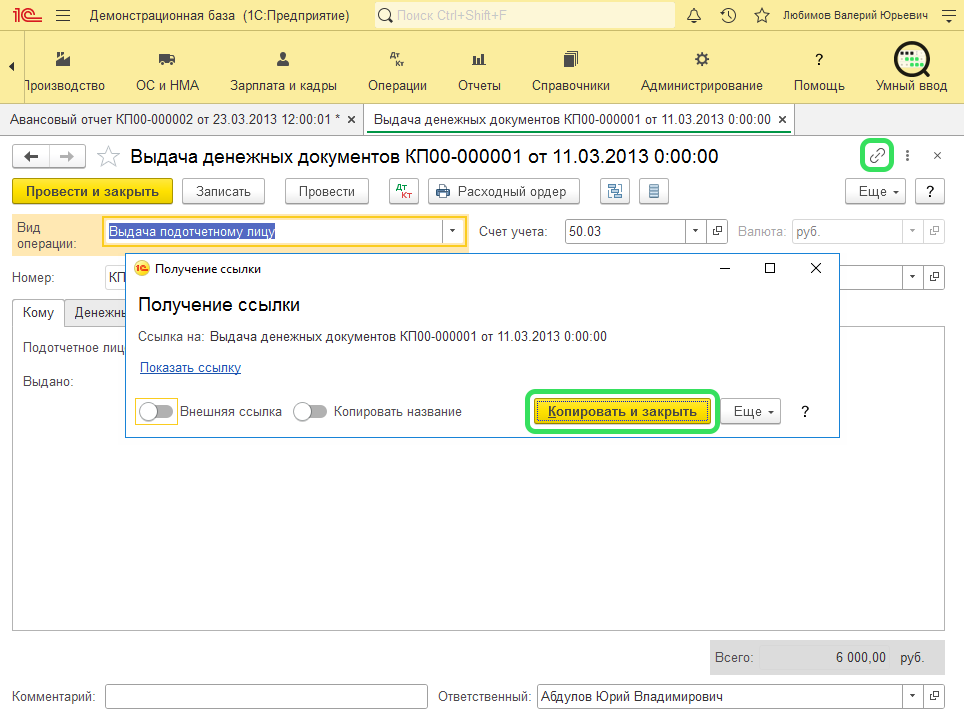Click Копировать и закрыть button
The width and height of the screenshot is (964, 721).
pyautogui.click(x=622, y=411)
